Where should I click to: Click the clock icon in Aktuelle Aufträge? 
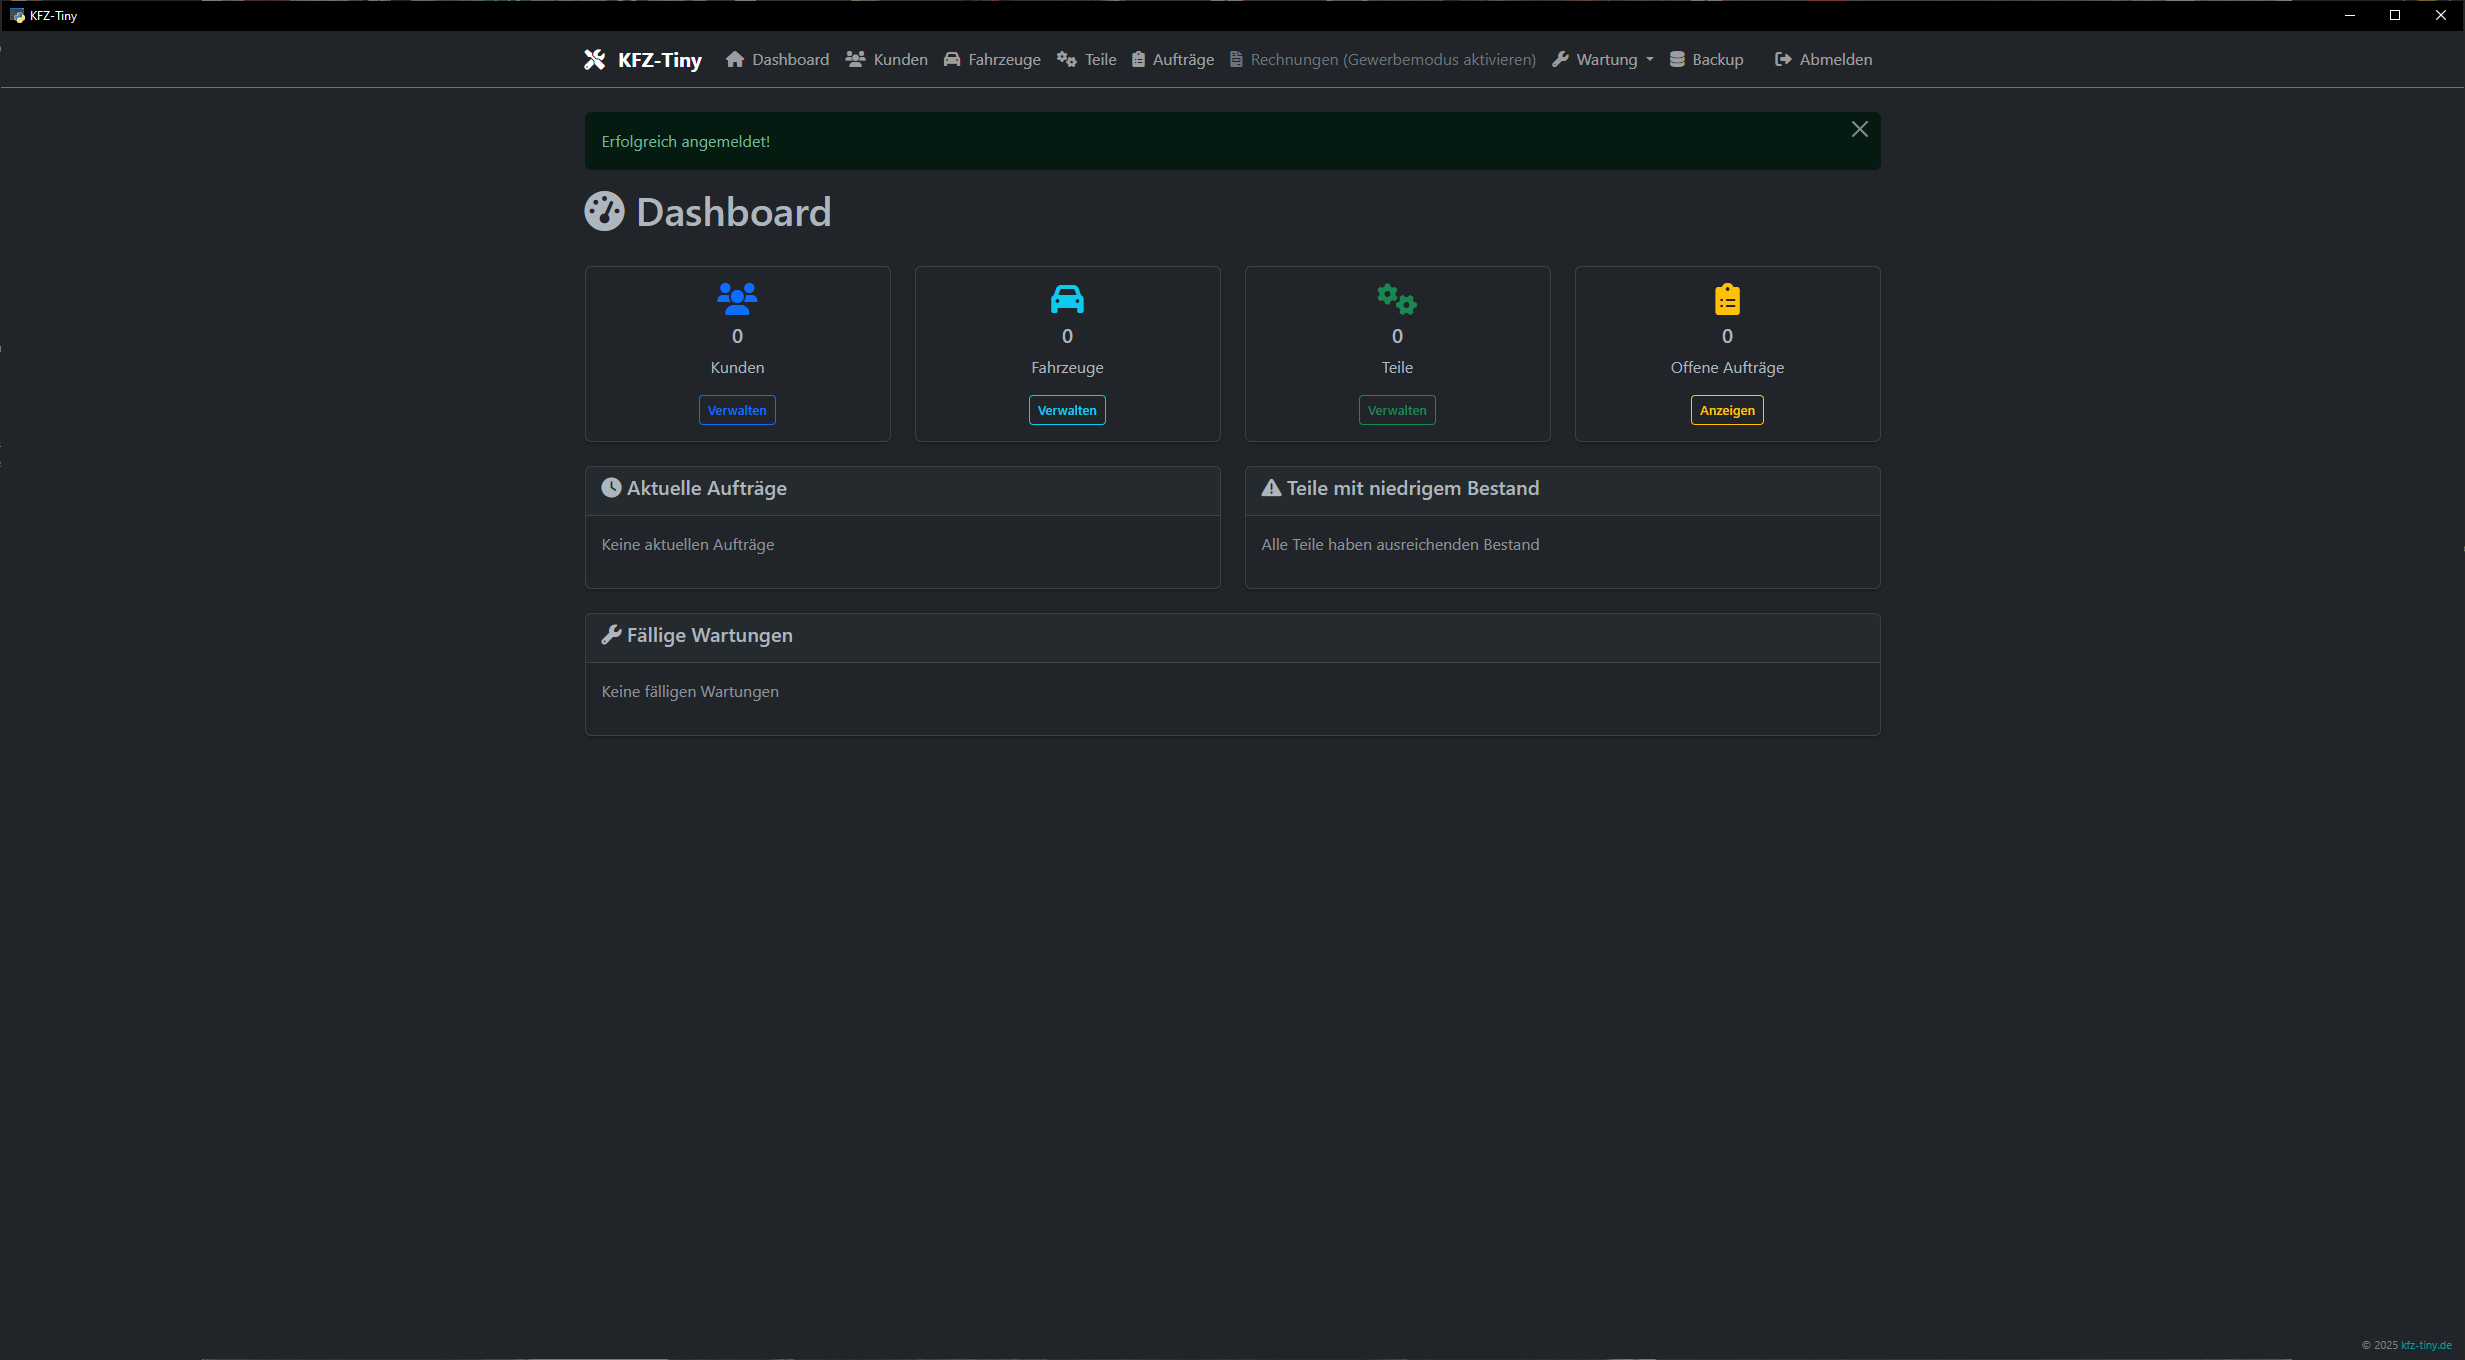(611, 488)
